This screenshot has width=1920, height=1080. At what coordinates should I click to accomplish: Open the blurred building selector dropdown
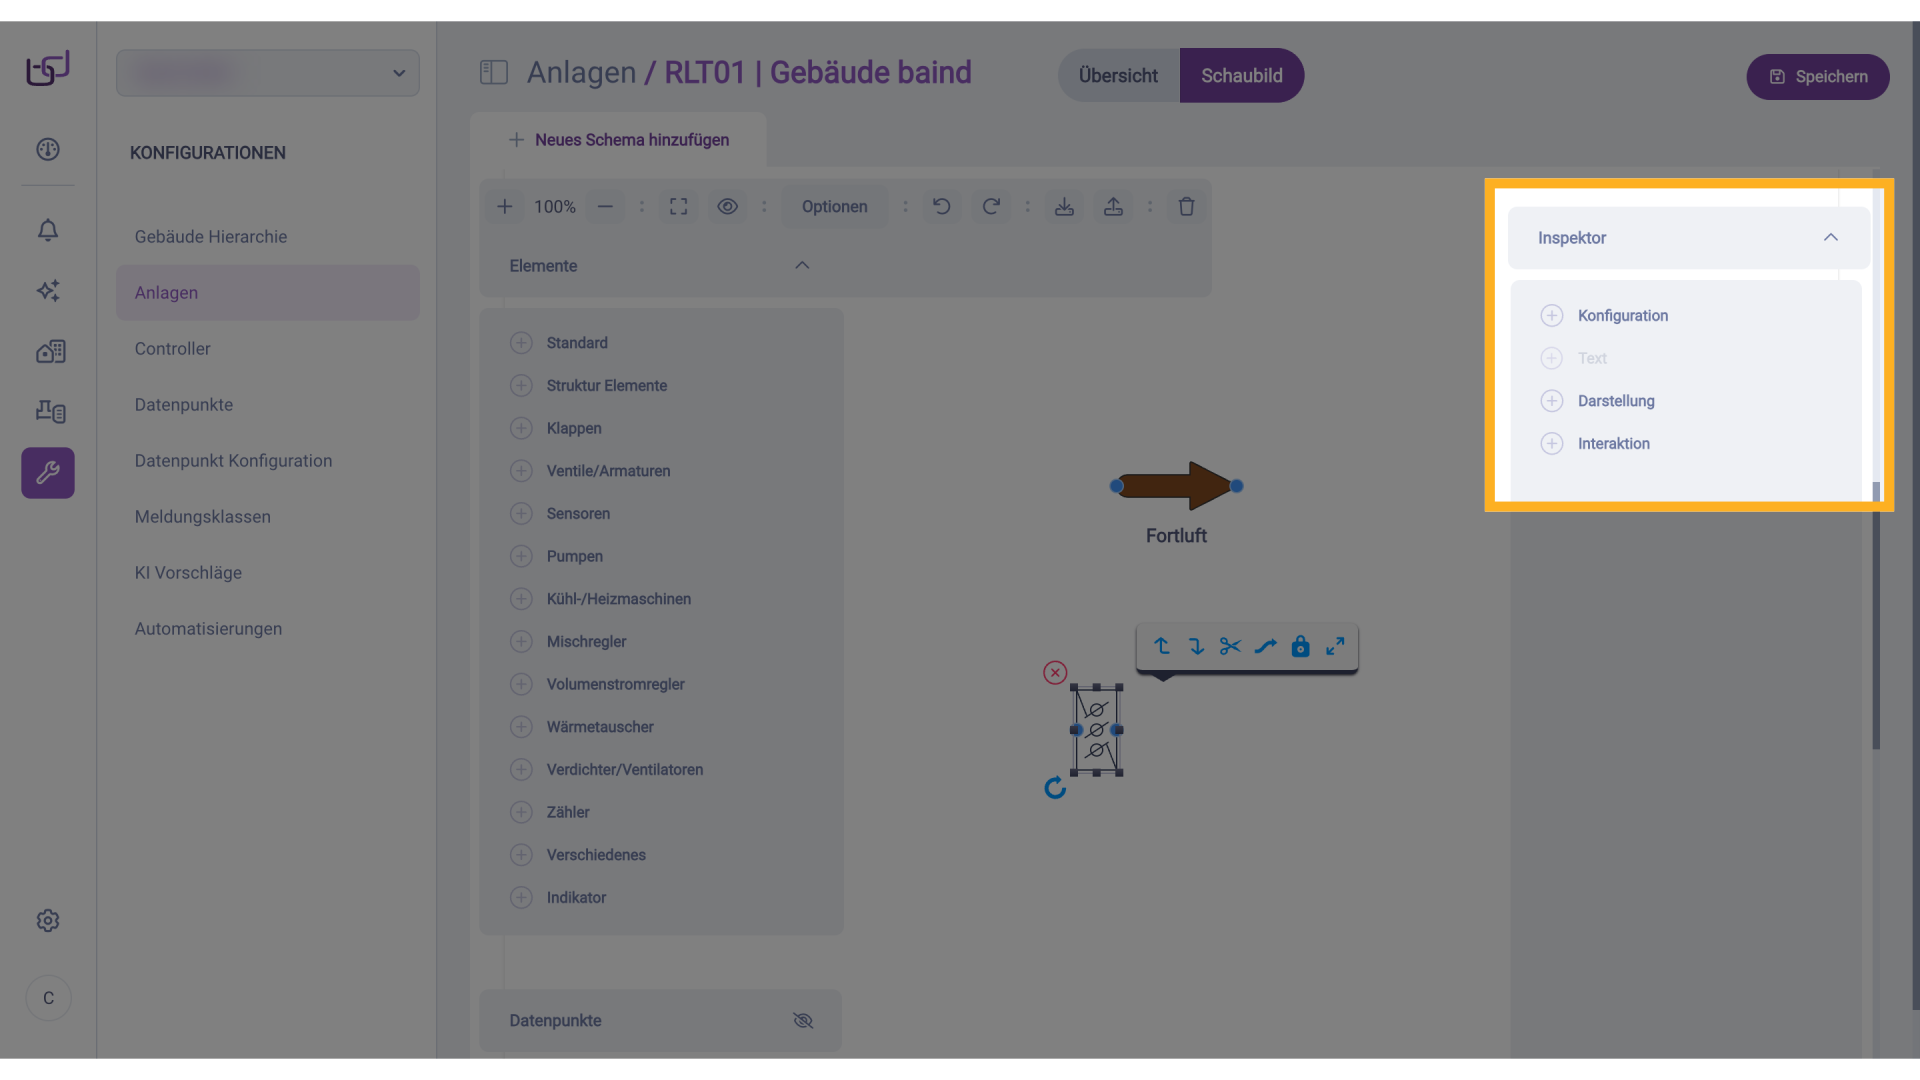coord(268,73)
